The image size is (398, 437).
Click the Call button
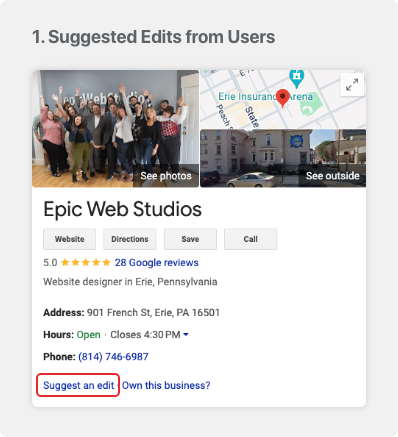tap(250, 239)
